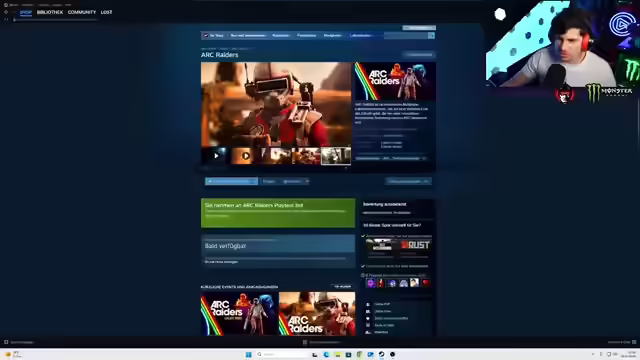Click the store search magnifier icon
The height and width of the screenshot is (360, 640).
pos(431,36)
